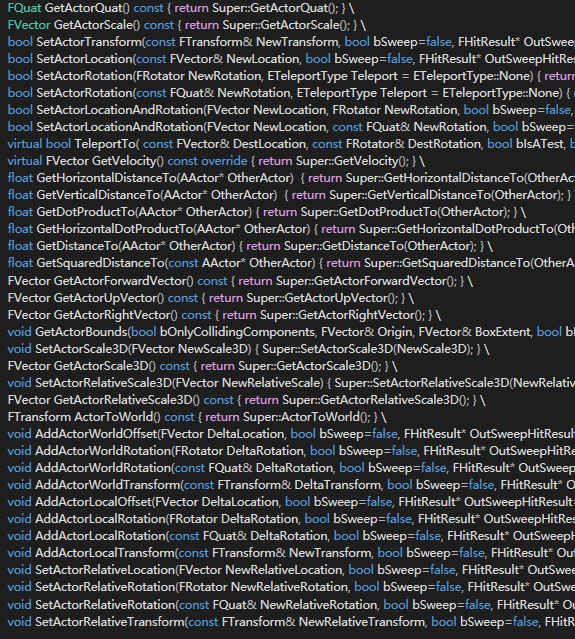Click bOnlyCollidingComponents parameter
The height and width of the screenshot is (639, 575).
click(x=237, y=332)
